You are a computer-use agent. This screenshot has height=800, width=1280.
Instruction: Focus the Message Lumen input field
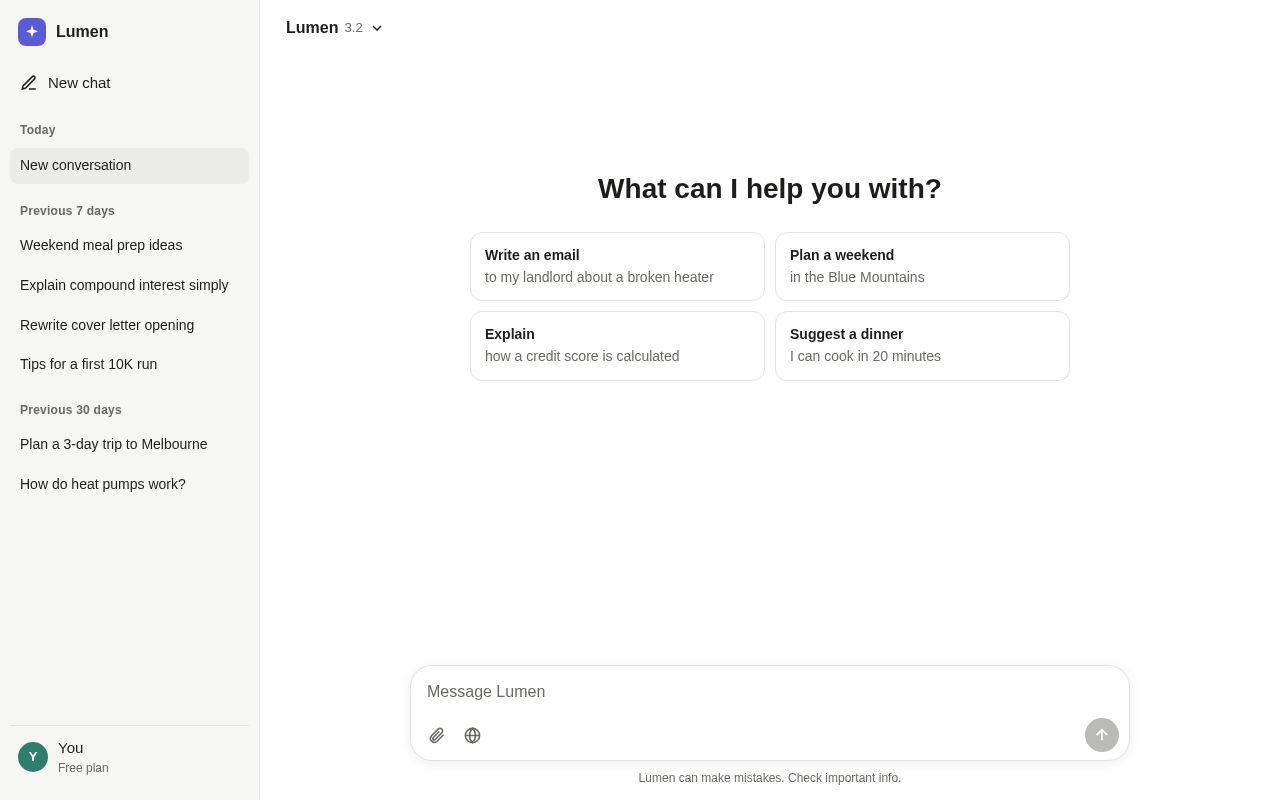click(x=770, y=692)
